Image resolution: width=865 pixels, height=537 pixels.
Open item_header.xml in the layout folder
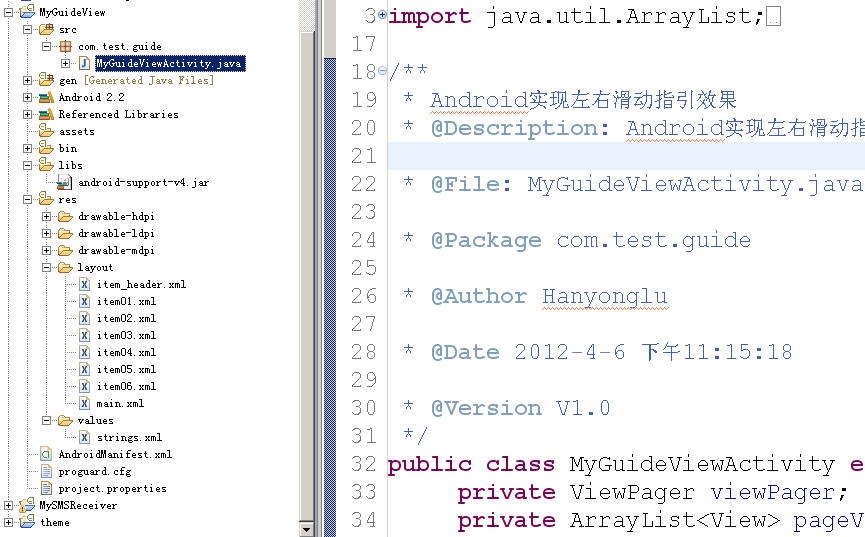(141, 284)
